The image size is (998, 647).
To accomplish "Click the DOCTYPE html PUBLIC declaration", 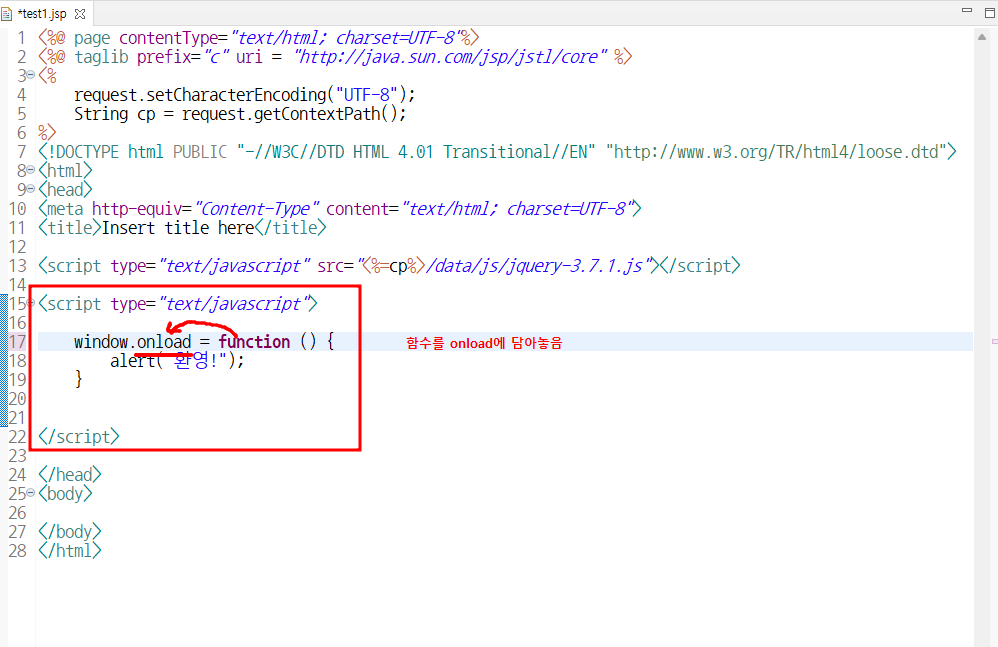I will point(497,152).
